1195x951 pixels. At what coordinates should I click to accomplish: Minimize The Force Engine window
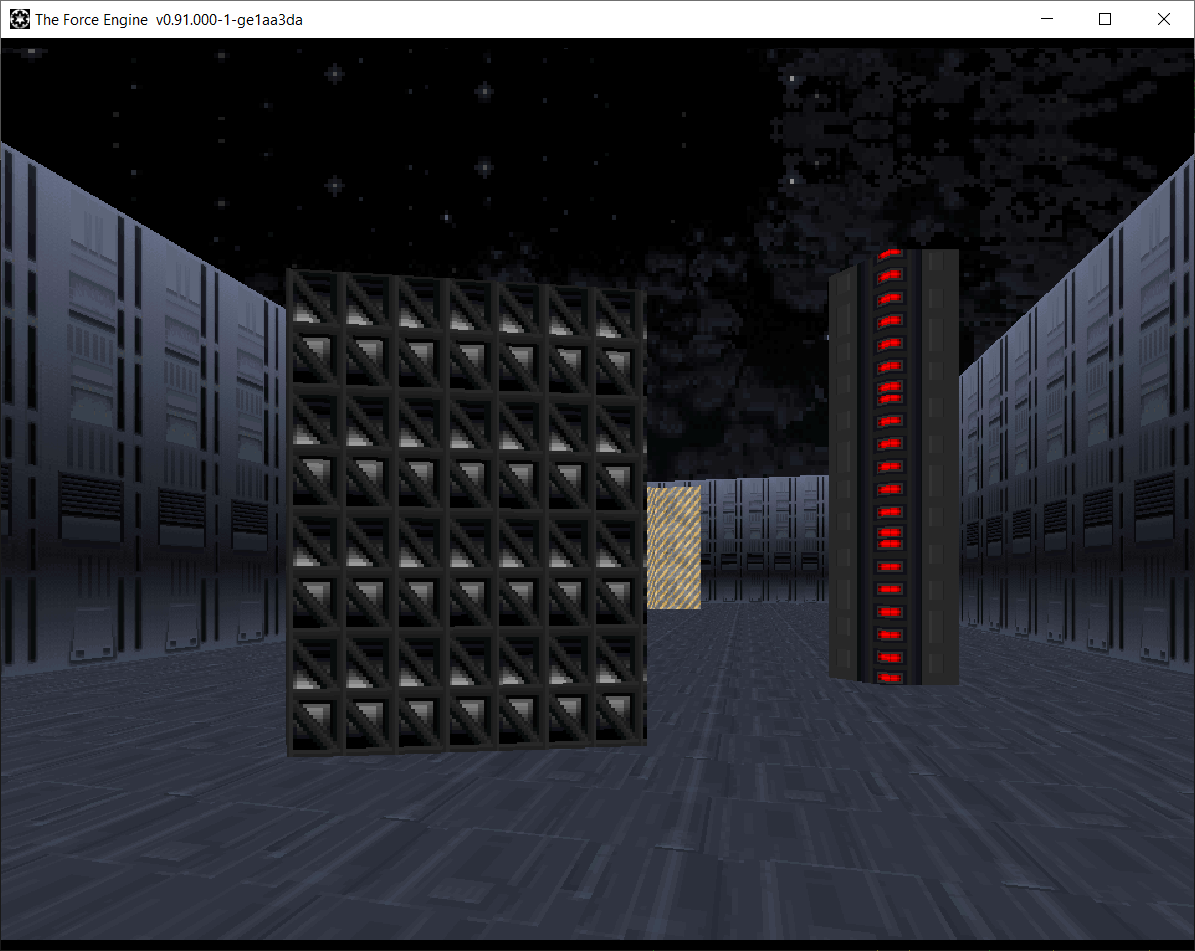(1047, 19)
